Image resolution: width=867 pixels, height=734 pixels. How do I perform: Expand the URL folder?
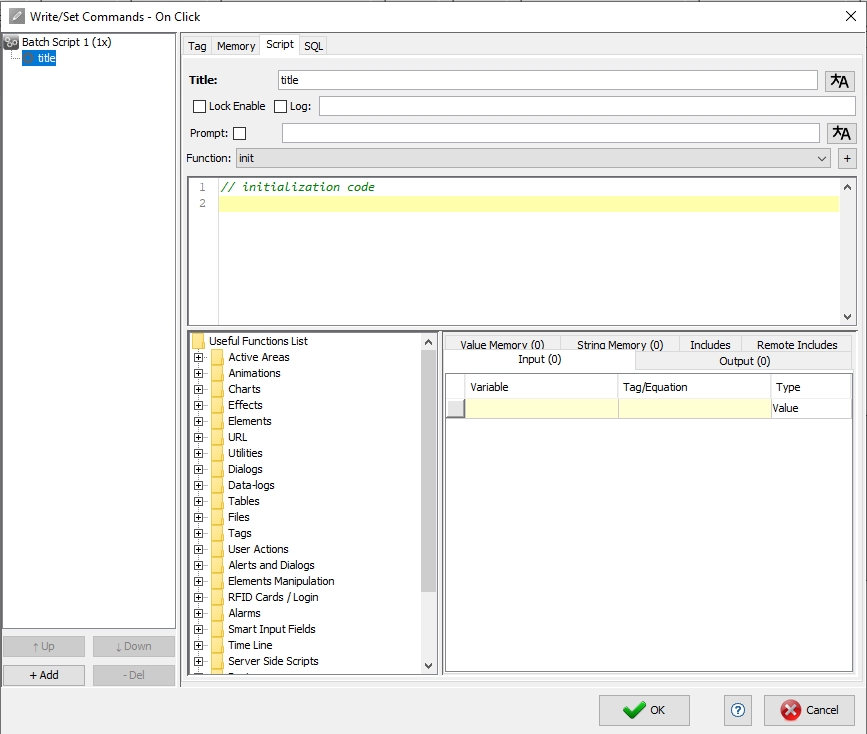click(199, 438)
